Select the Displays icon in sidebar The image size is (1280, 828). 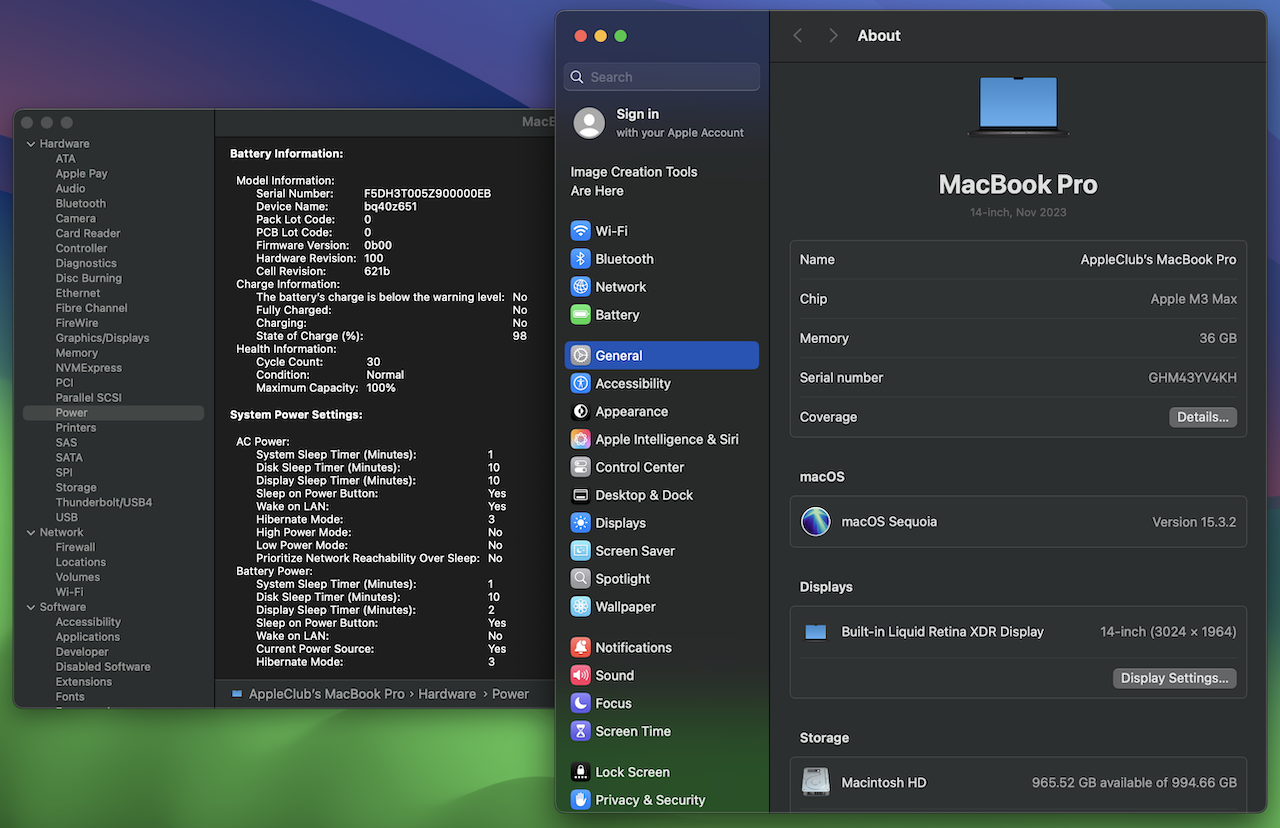(580, 523)
